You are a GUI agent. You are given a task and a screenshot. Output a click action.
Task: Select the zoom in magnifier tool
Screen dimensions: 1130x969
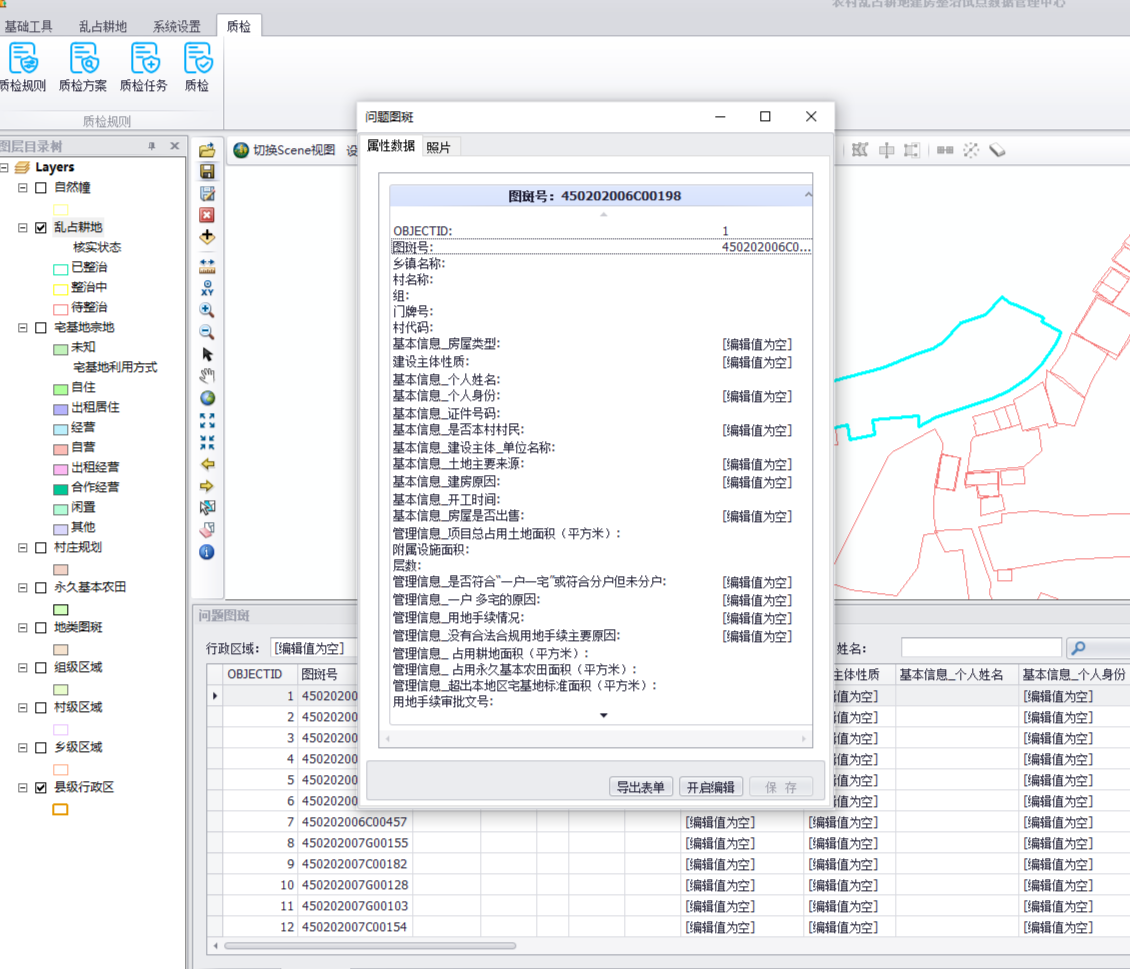[x=207, y=311]
